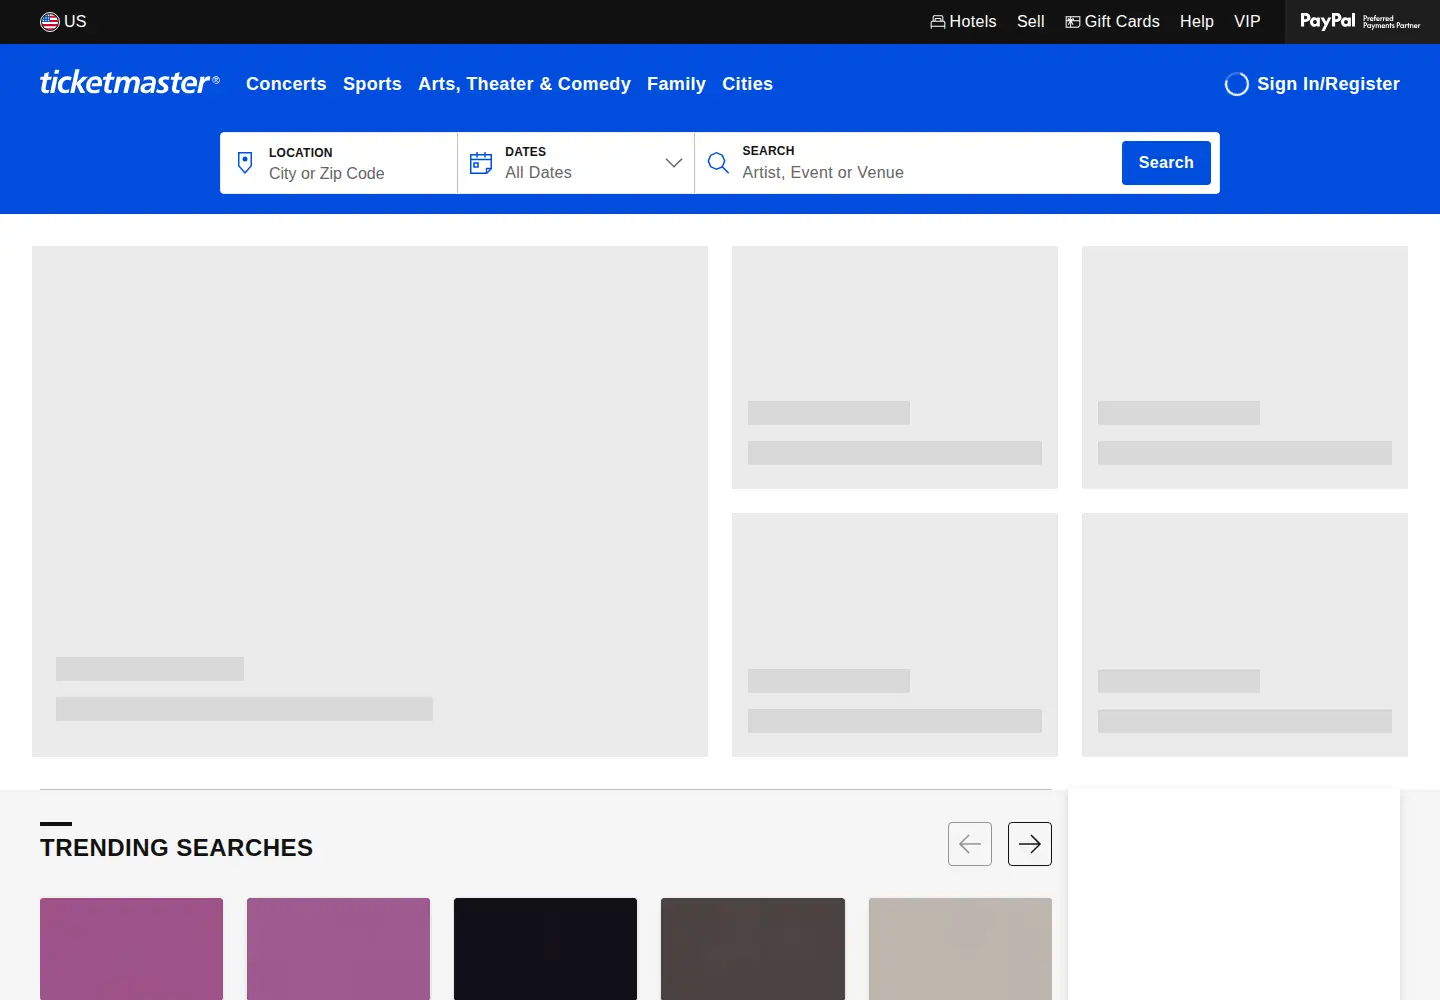Click the blue Search button
This screenshot has height=1000, width=1440.
point(1166,163)
